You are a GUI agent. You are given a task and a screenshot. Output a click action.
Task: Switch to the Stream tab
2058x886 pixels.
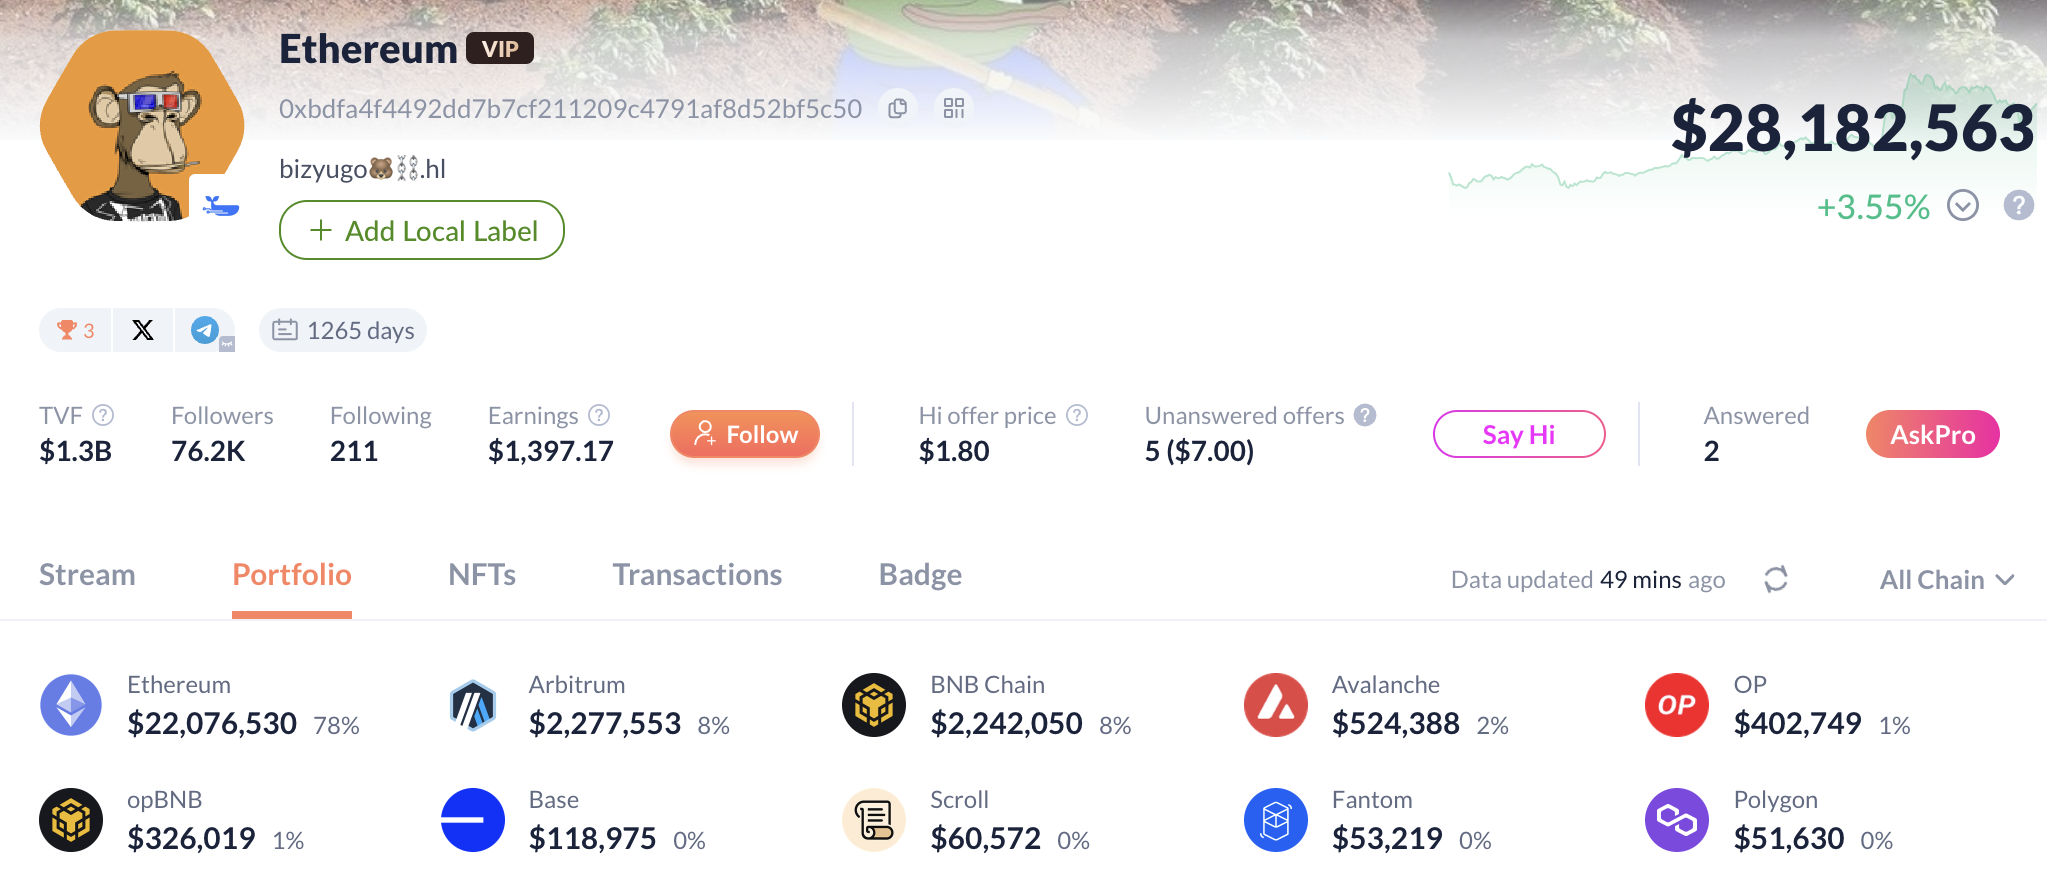point(87,575)
